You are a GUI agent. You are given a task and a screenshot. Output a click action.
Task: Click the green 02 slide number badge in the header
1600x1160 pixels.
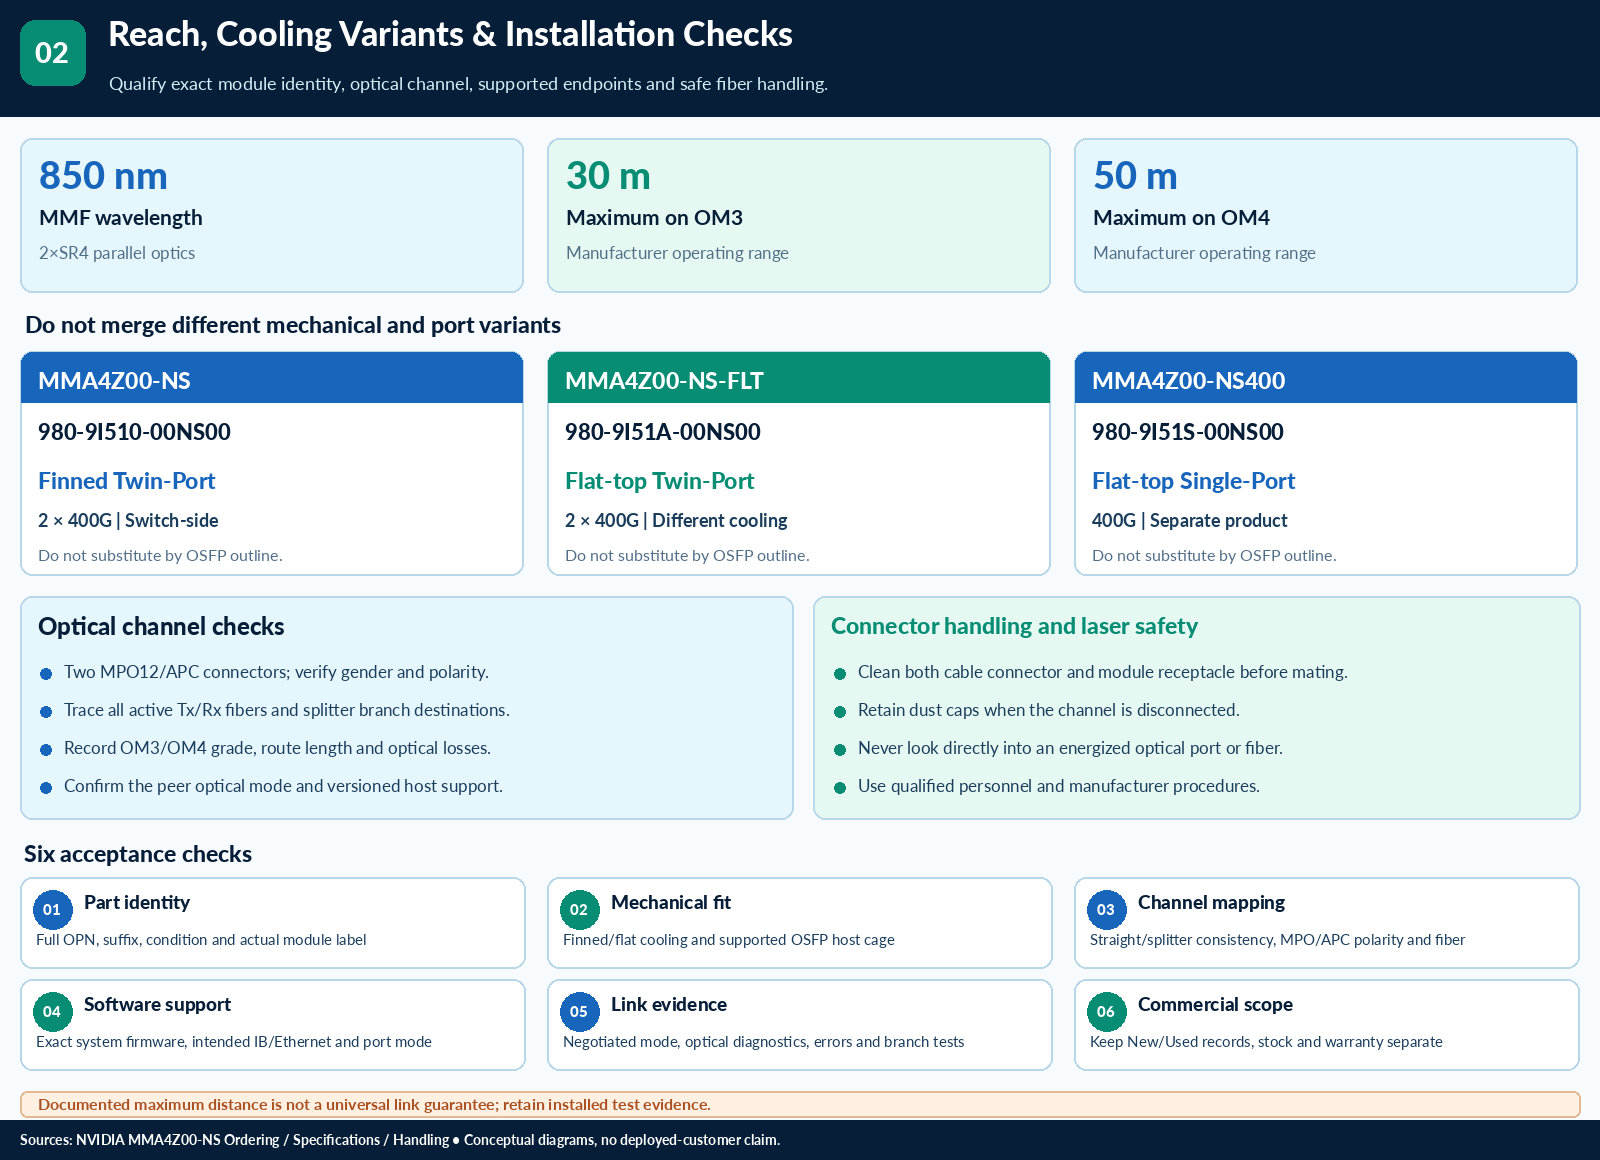click(x=53, y=53)
